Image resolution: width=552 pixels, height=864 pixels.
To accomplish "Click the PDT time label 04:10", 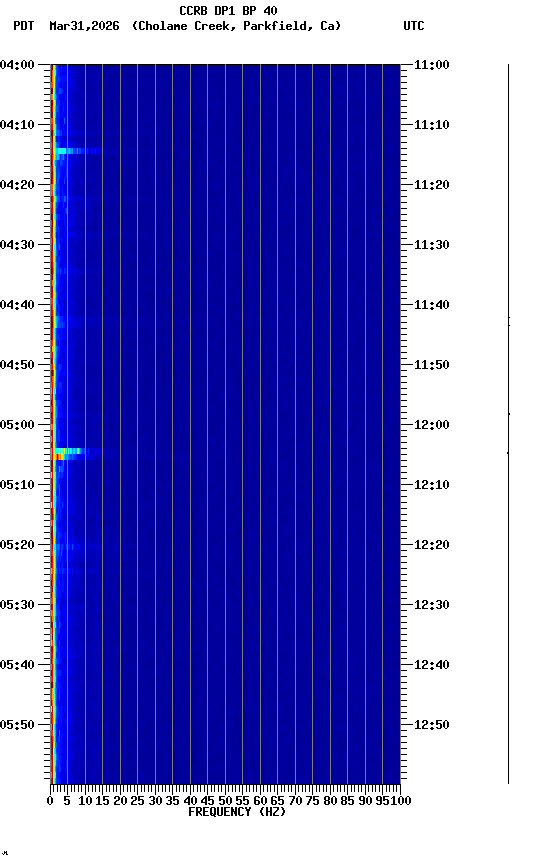I will click(17, 125).
